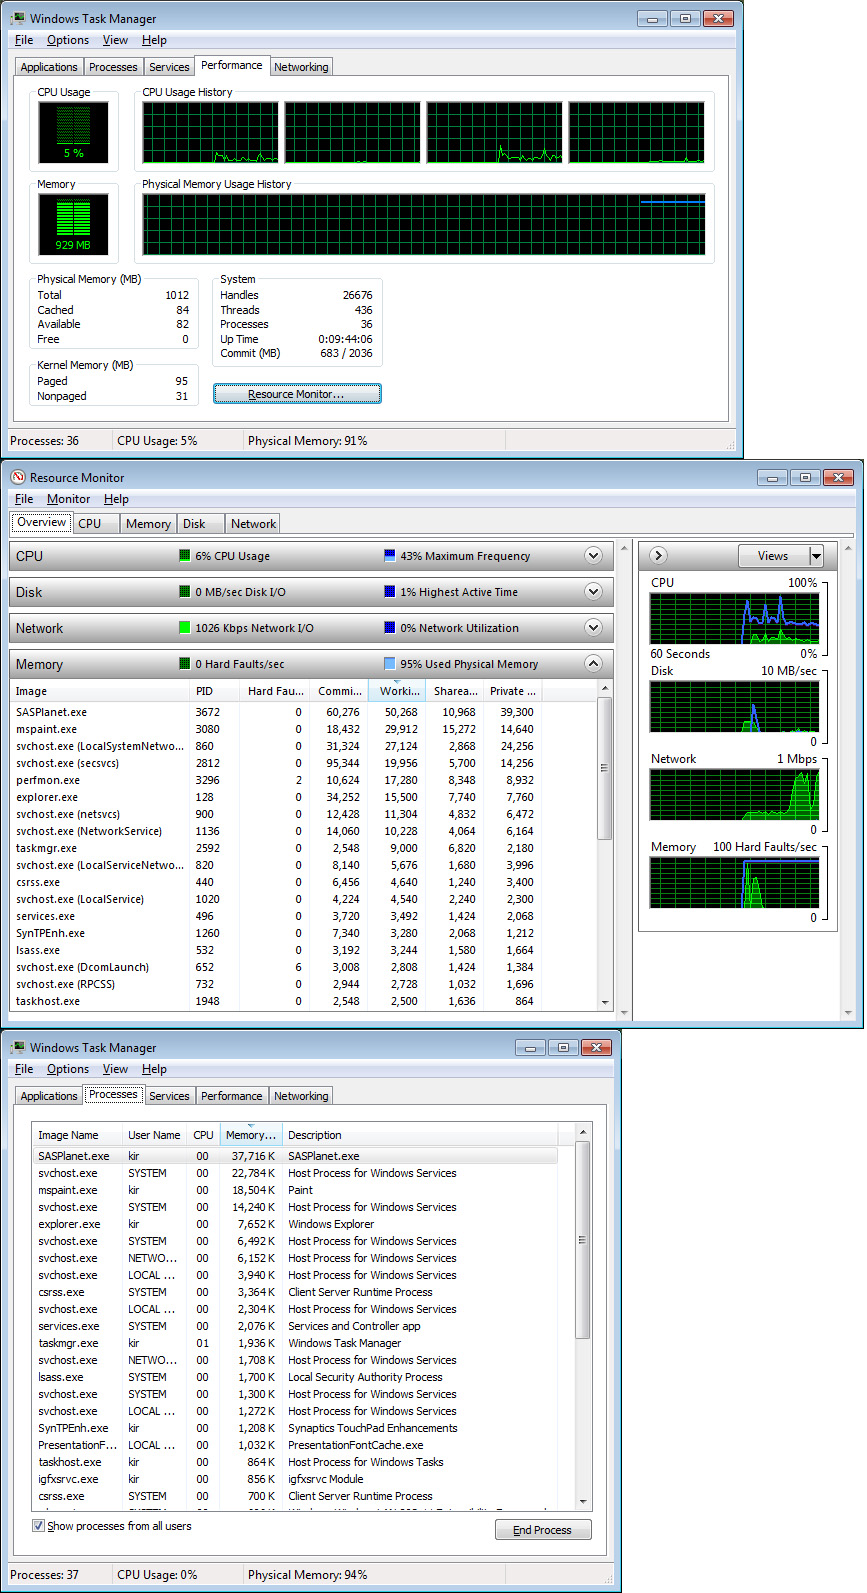The width and height of the screenshot is (867, 1593).
Task: Click the green Network I/O legend square
Action: coord(184,628)
